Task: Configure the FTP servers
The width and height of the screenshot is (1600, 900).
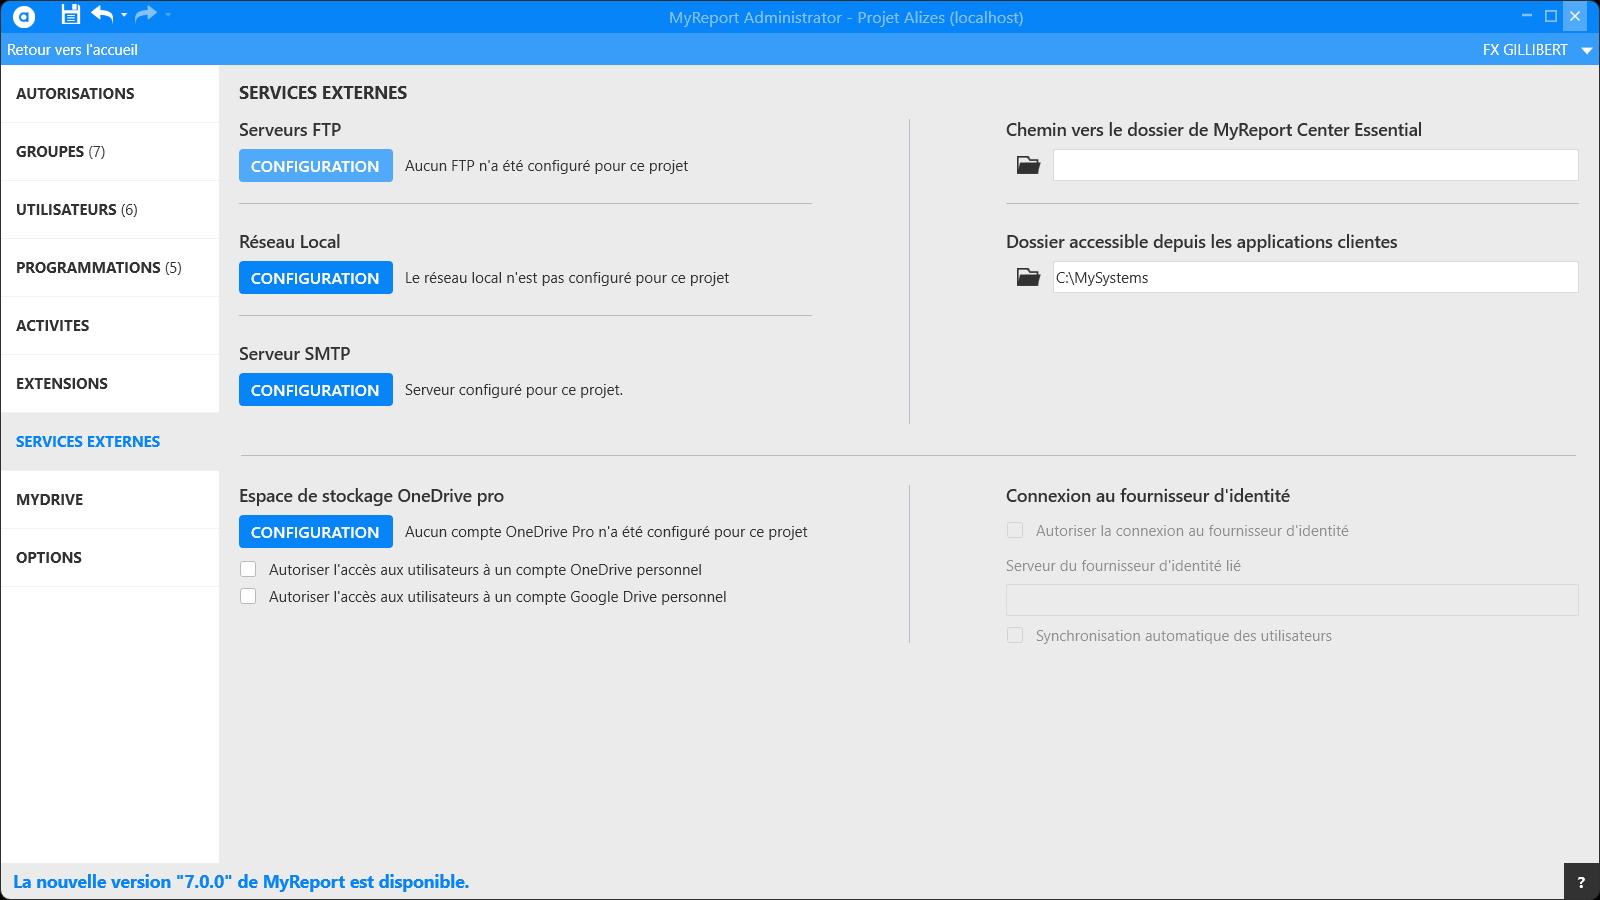Action: coord(315,166)
